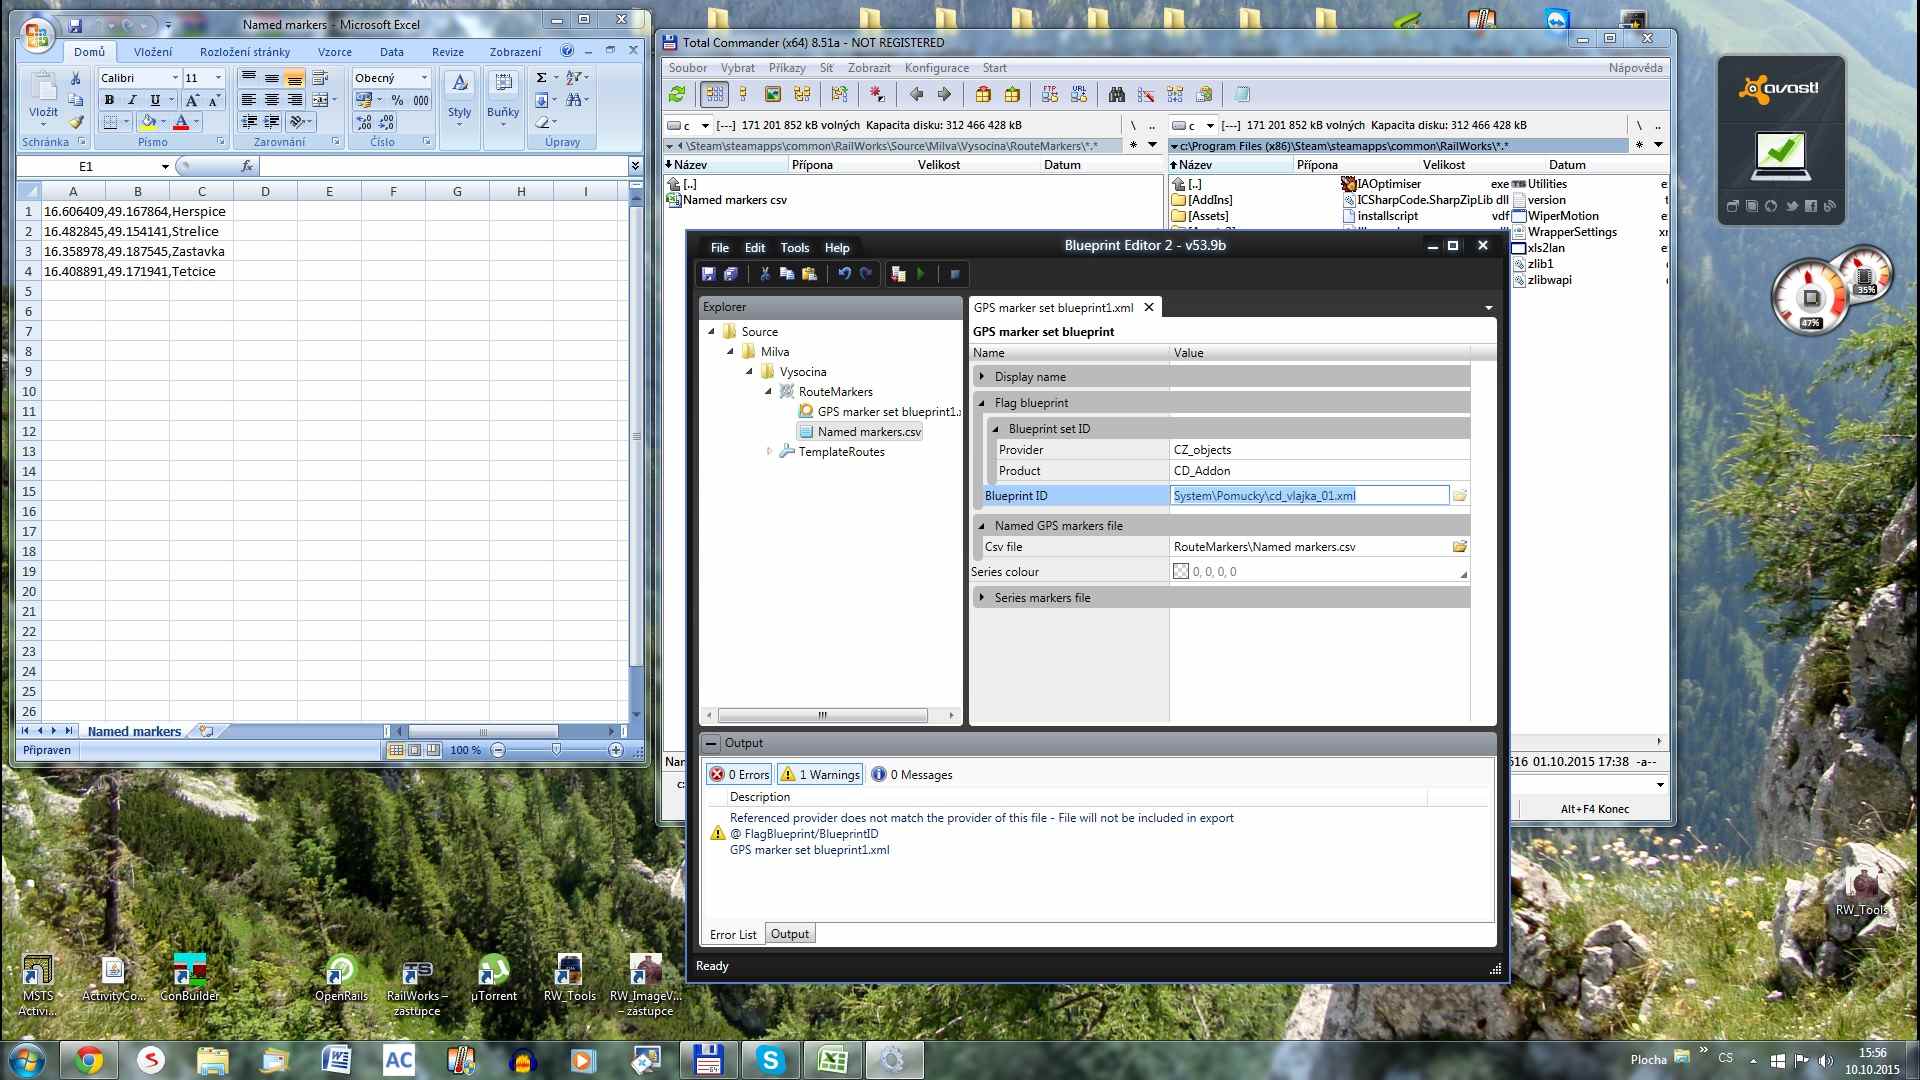The height and width of the screenshot is (1080, 1920).
Task: Click Increase Font Size icon in Excel
Action: tap(192, 100)
